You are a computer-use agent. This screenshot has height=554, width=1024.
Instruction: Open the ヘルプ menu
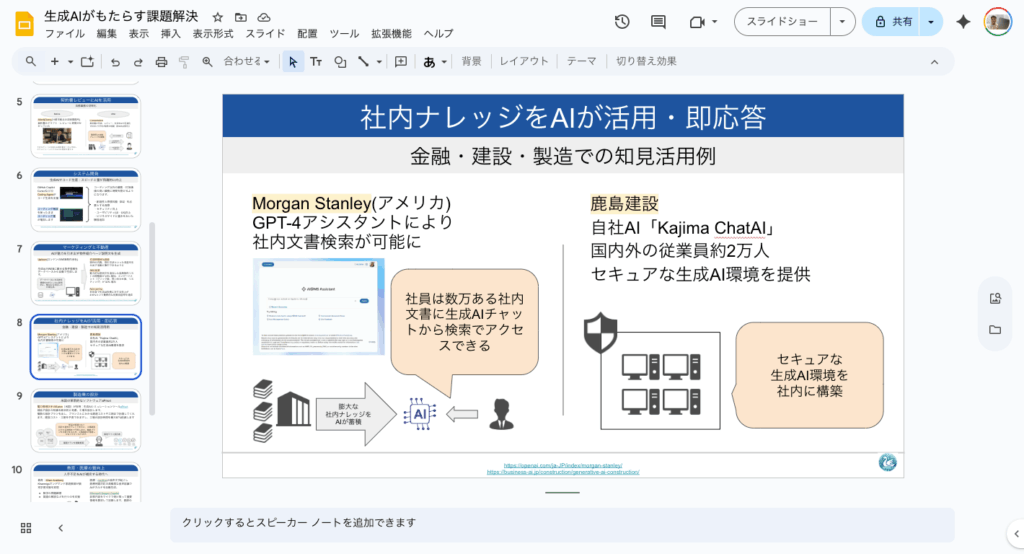[x=438, y=34]
